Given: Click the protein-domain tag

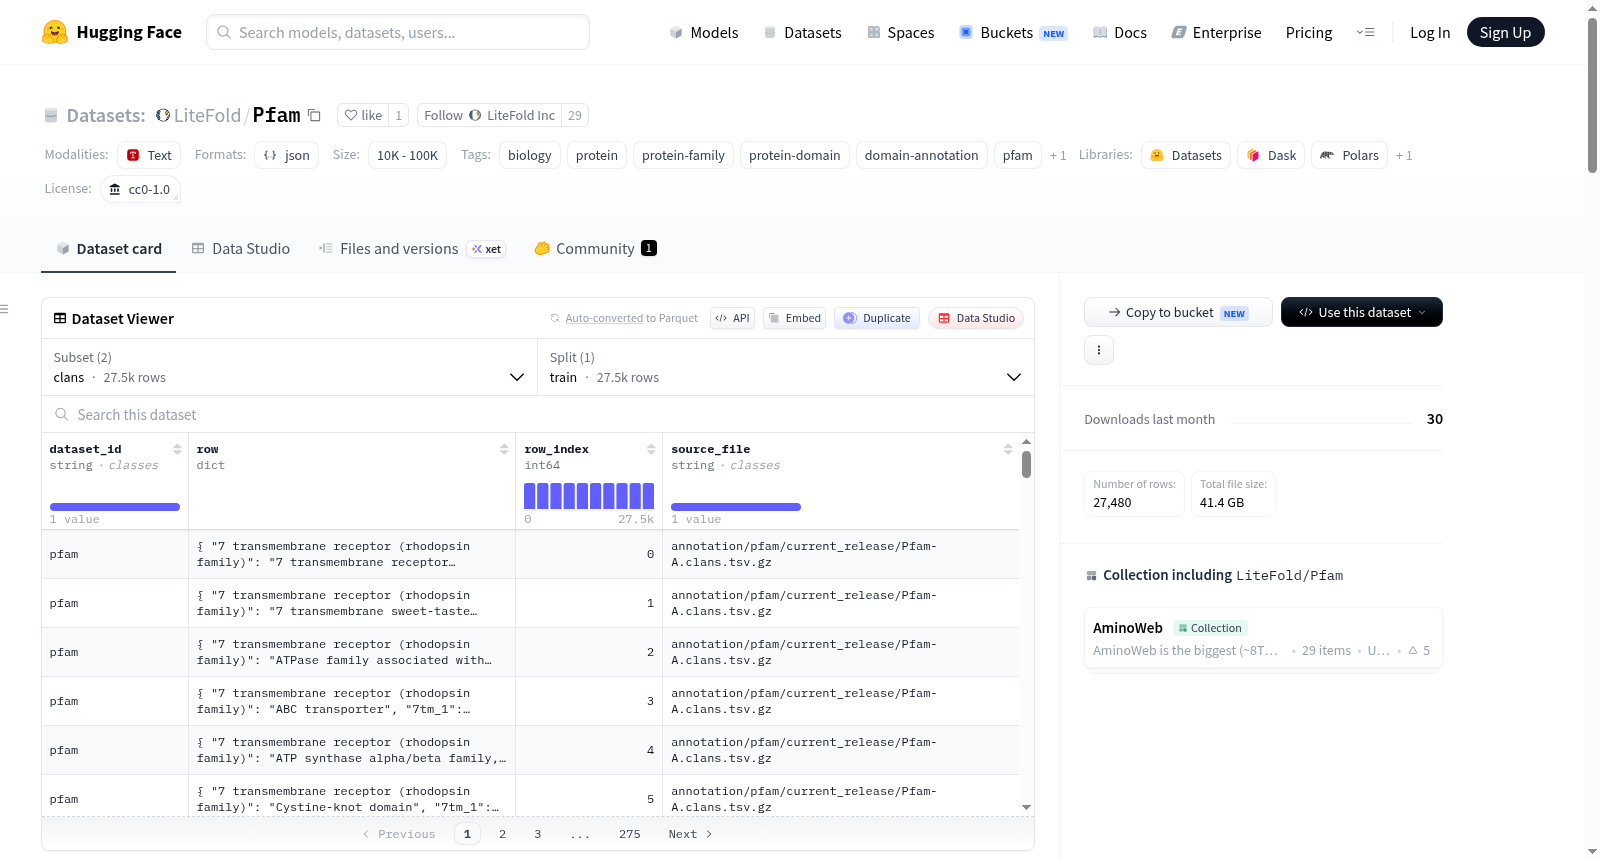Looking at the screenshot, I should pos(795,155).
